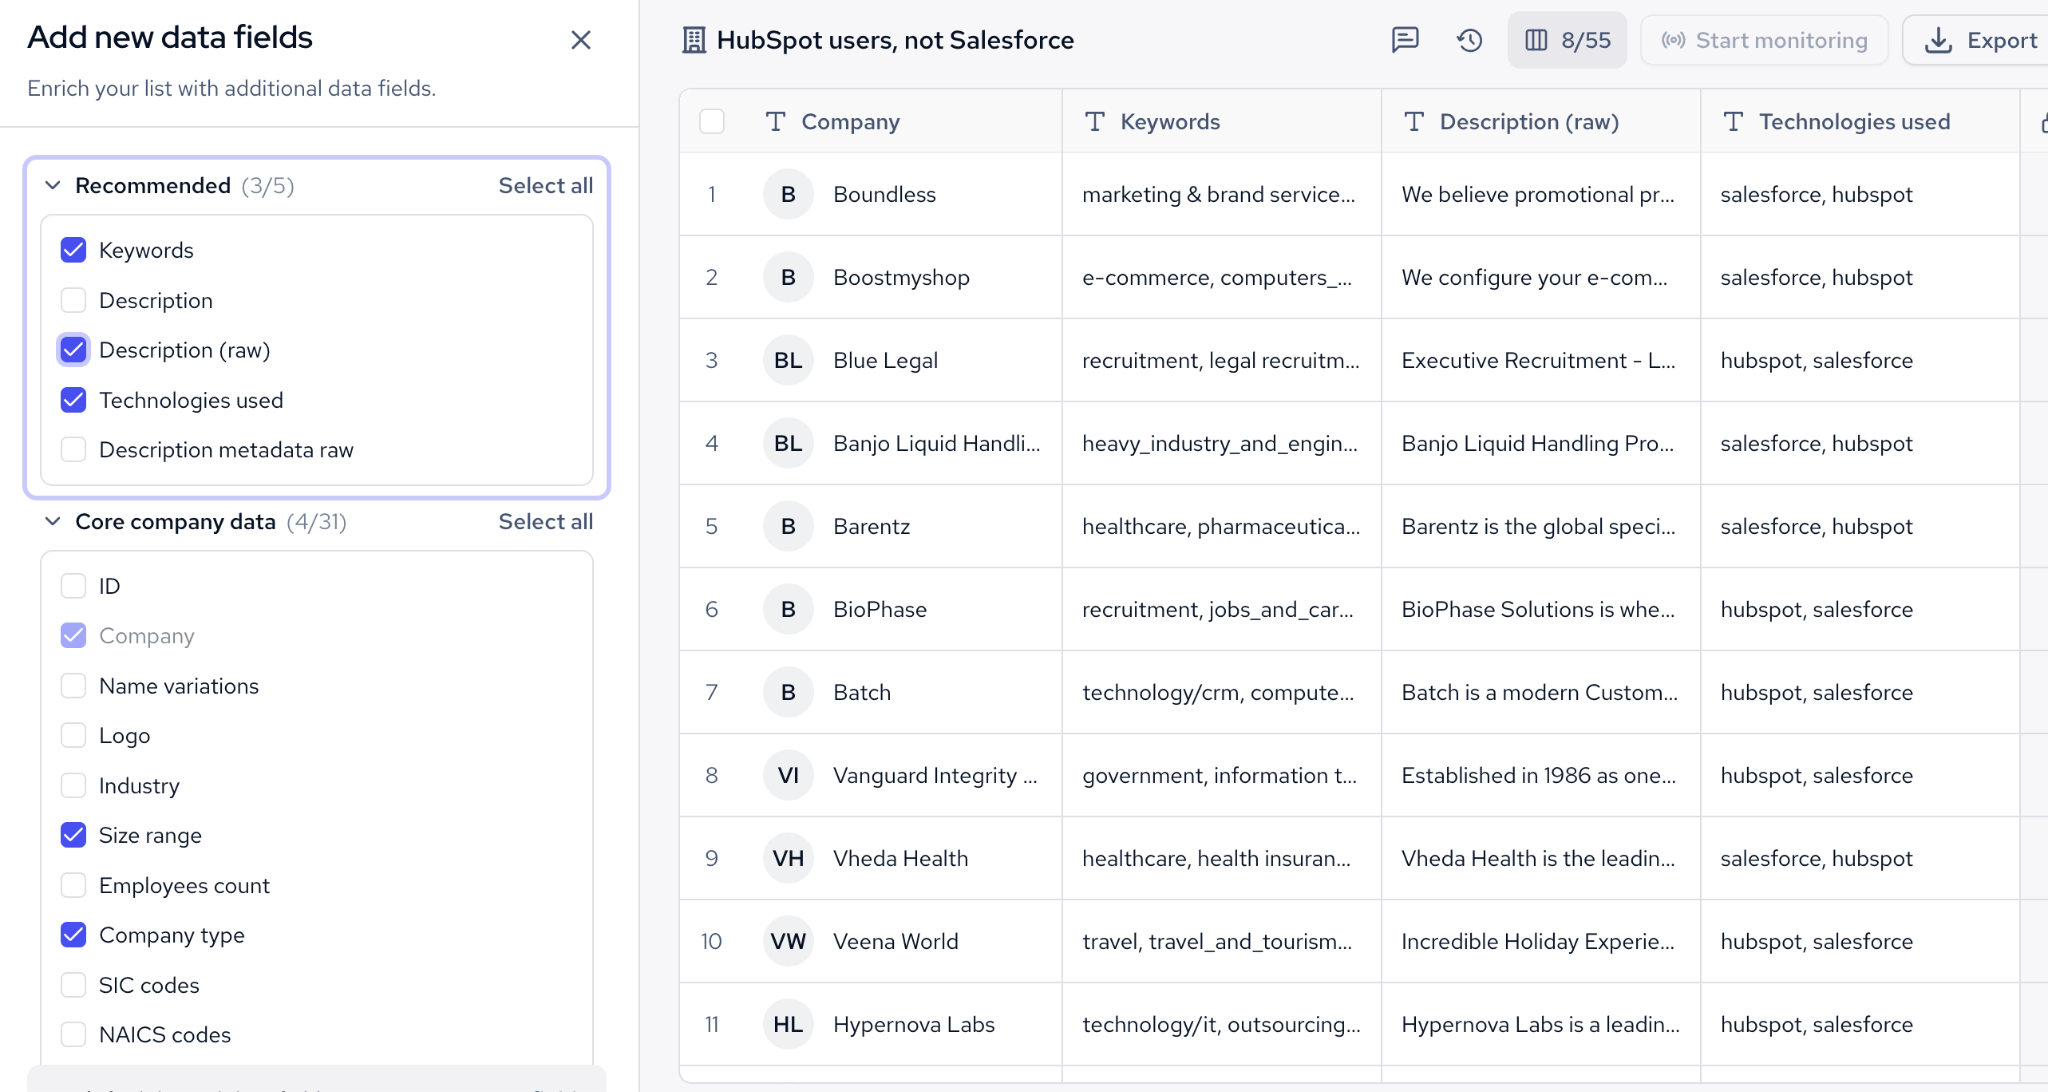Close the Add new data fields panel

click(581, 40)
